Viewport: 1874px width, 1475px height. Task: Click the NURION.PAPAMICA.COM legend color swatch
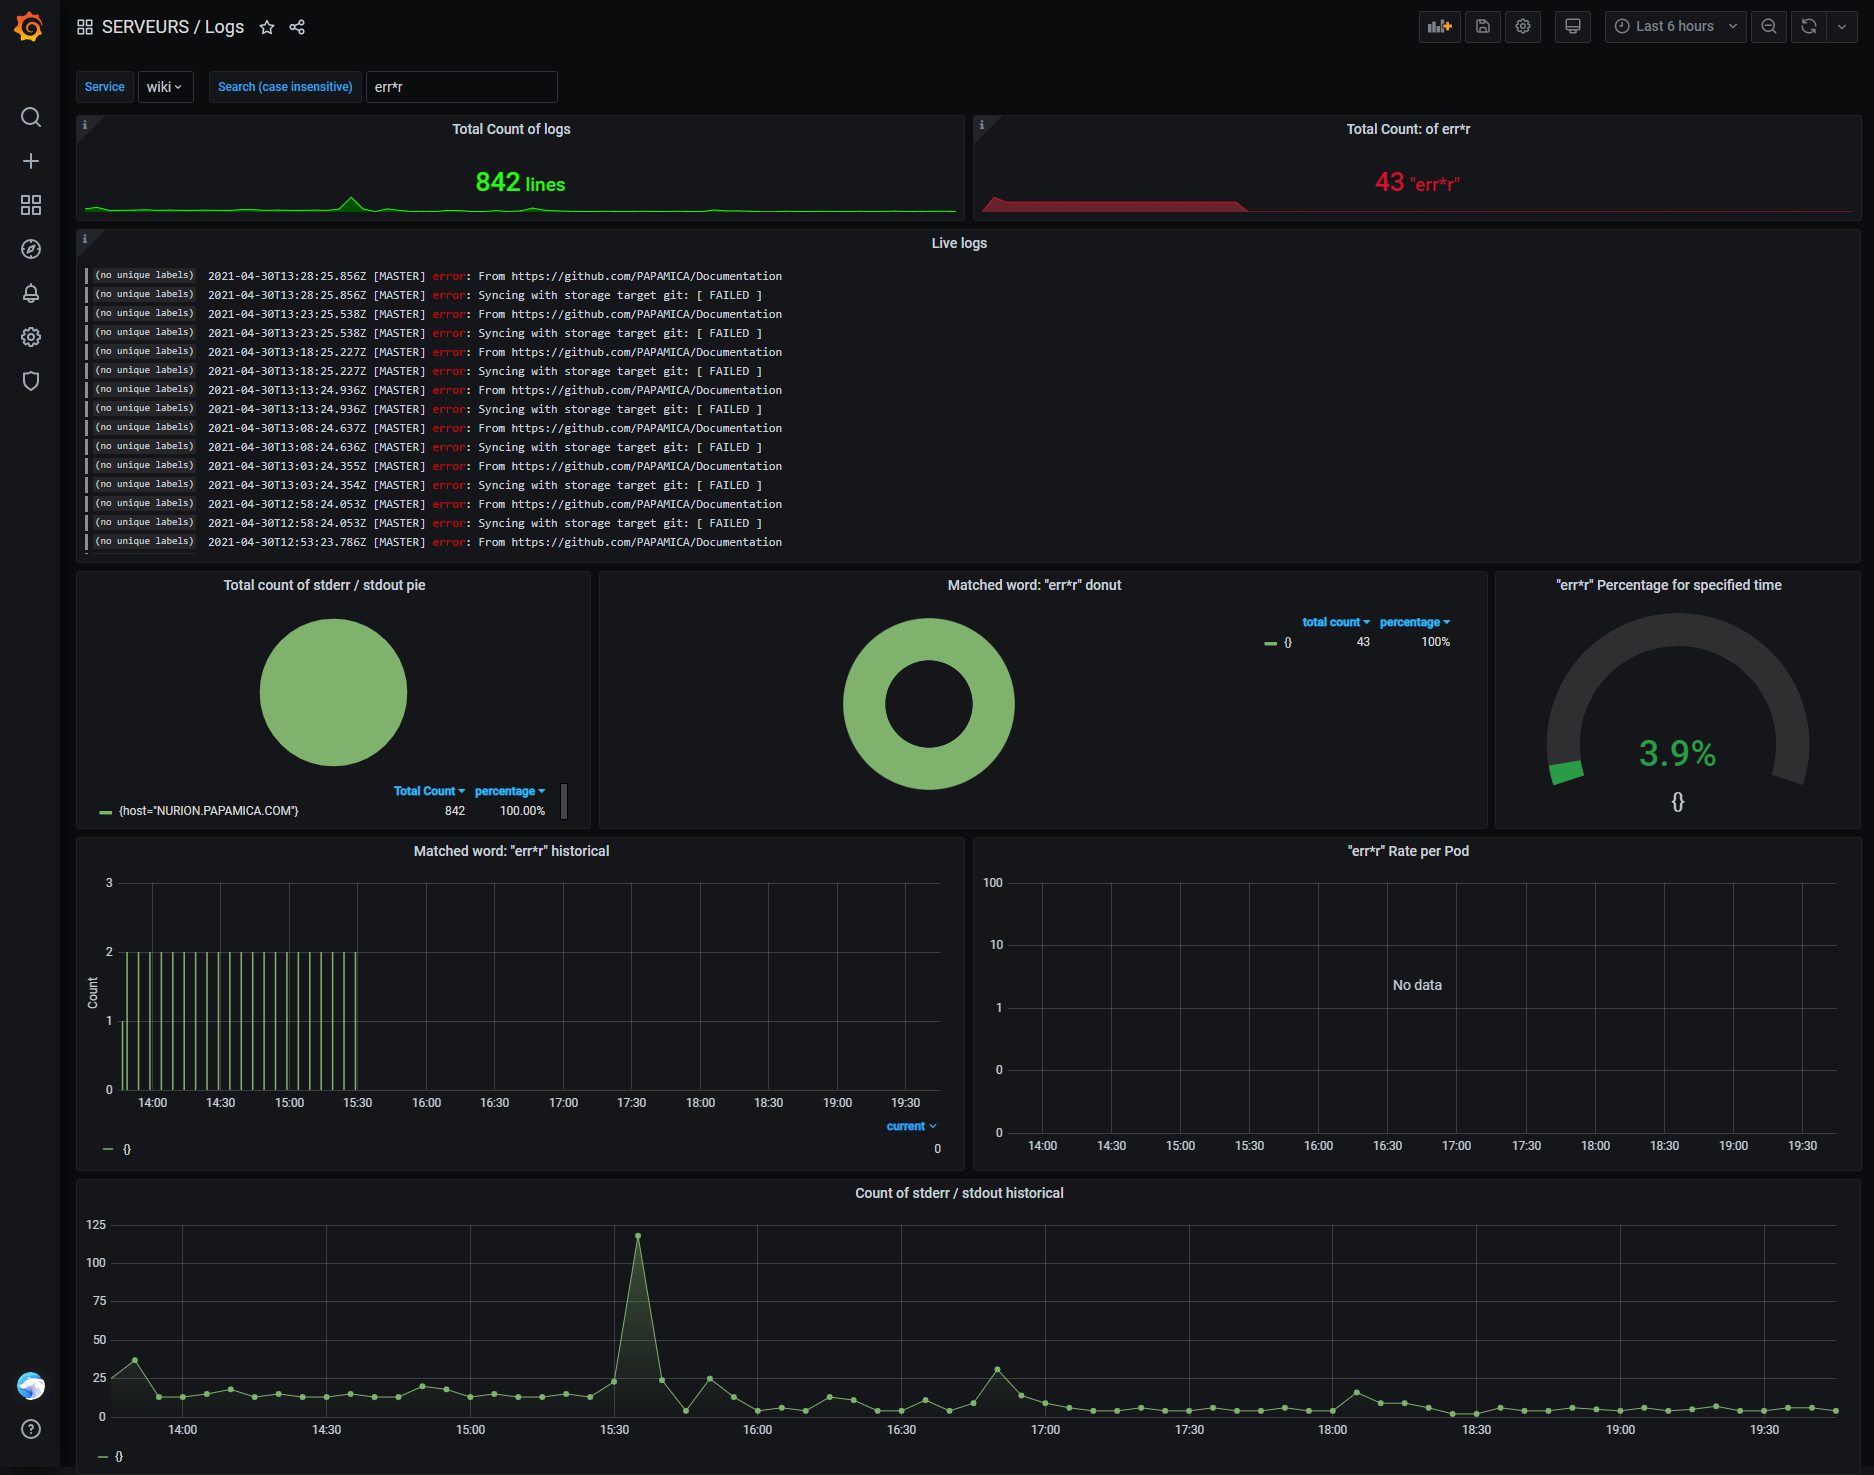105,812
